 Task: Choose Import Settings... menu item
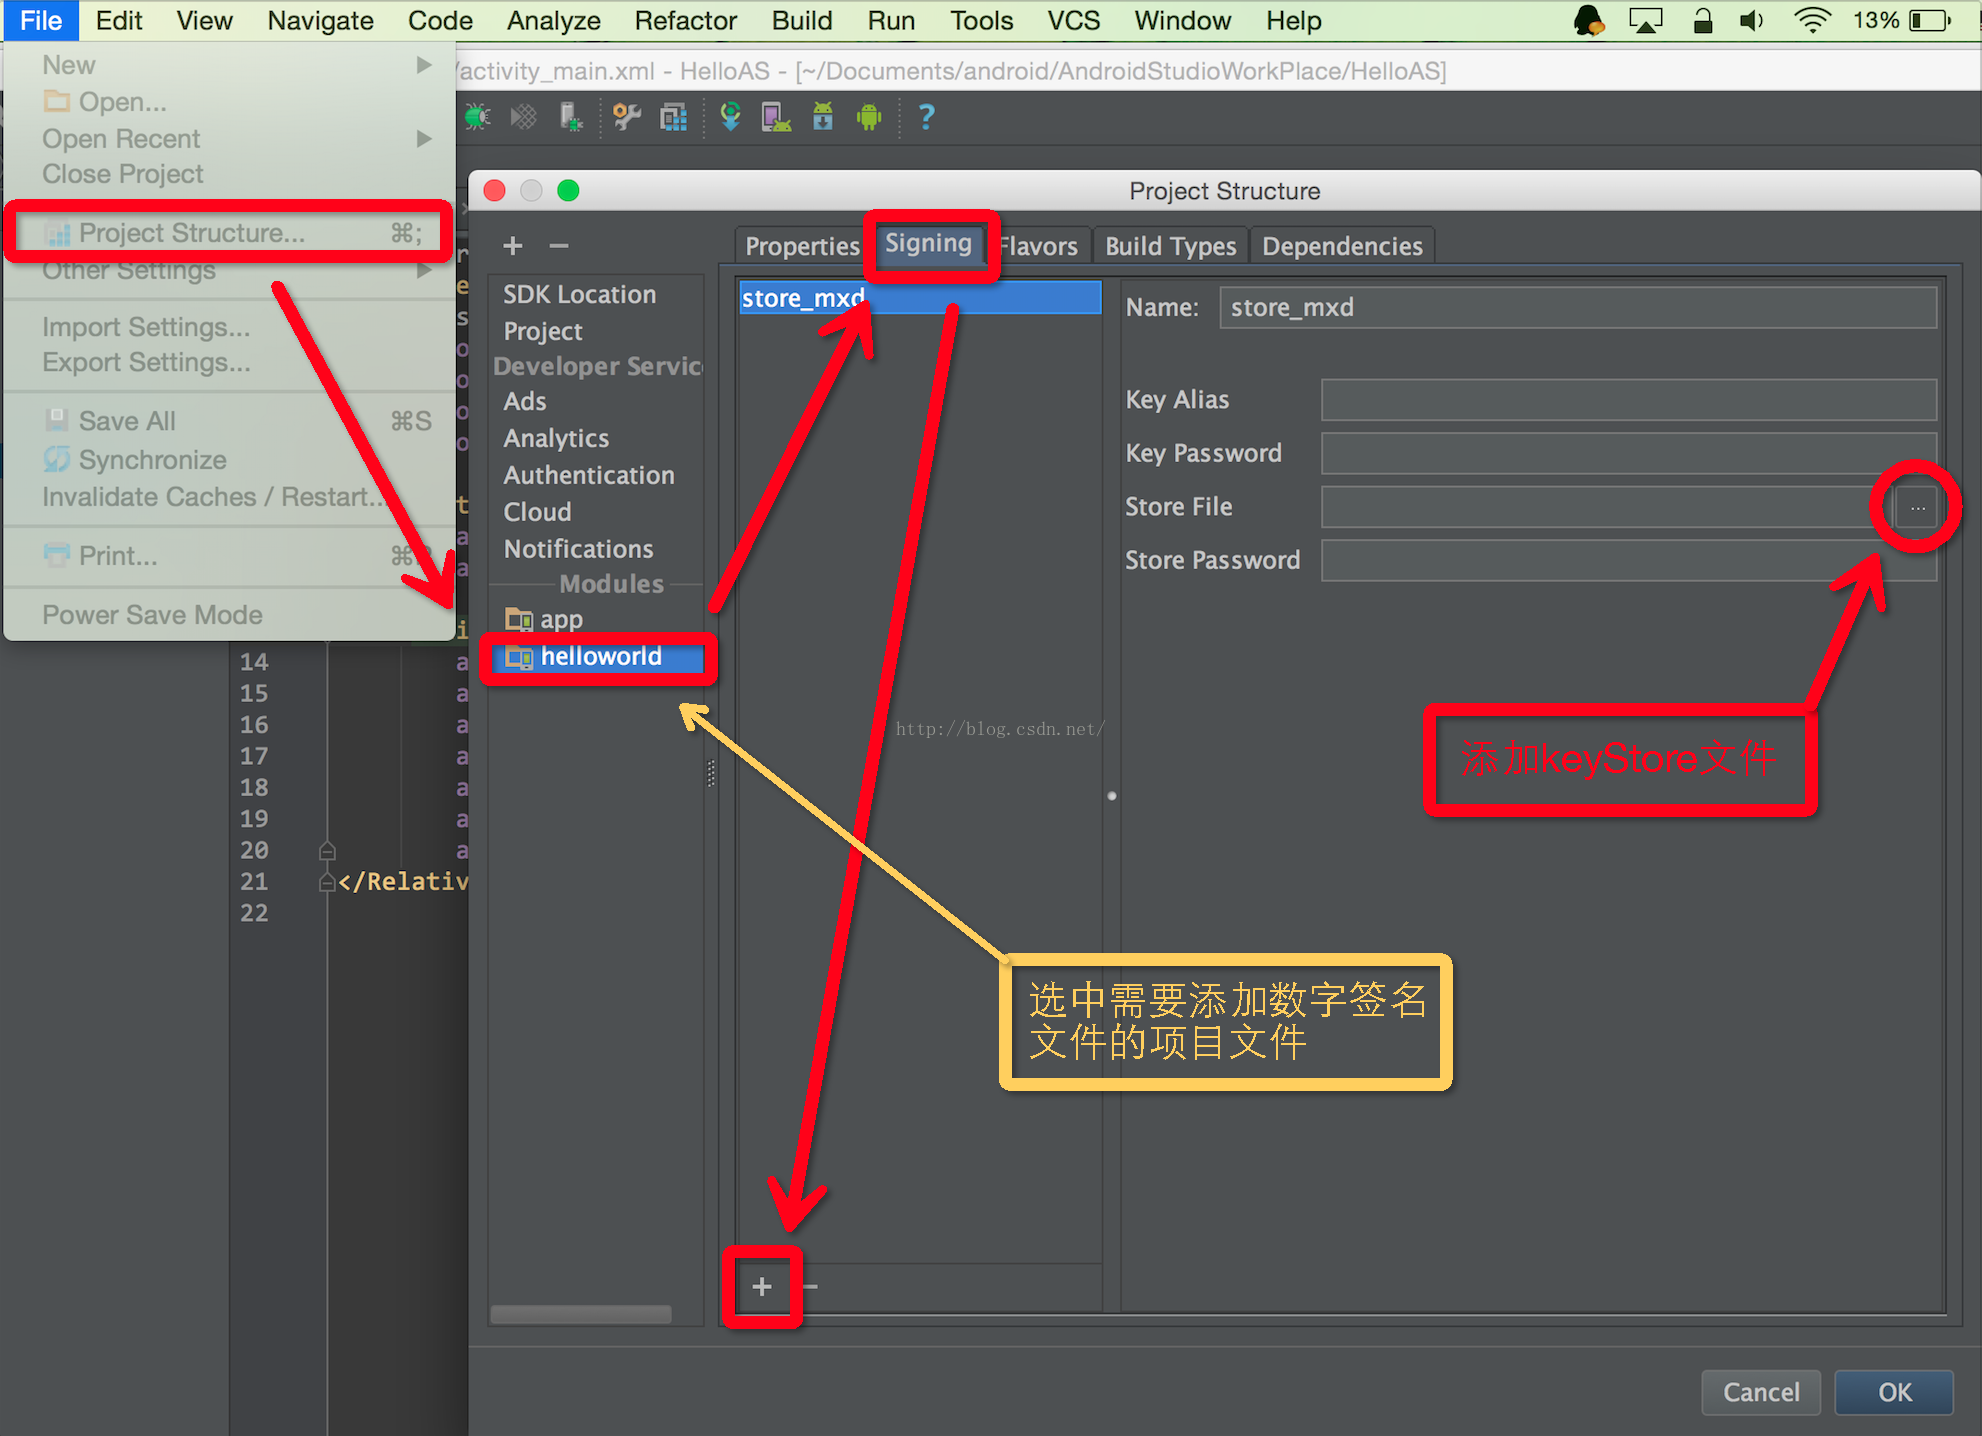point(230,327)
